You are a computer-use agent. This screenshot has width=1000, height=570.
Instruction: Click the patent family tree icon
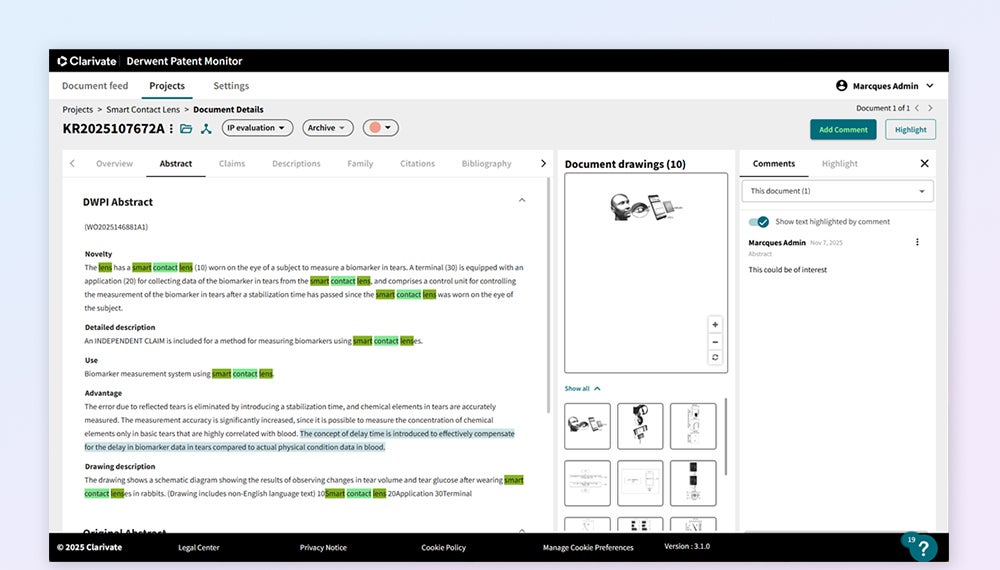click(x=206, y=128)
